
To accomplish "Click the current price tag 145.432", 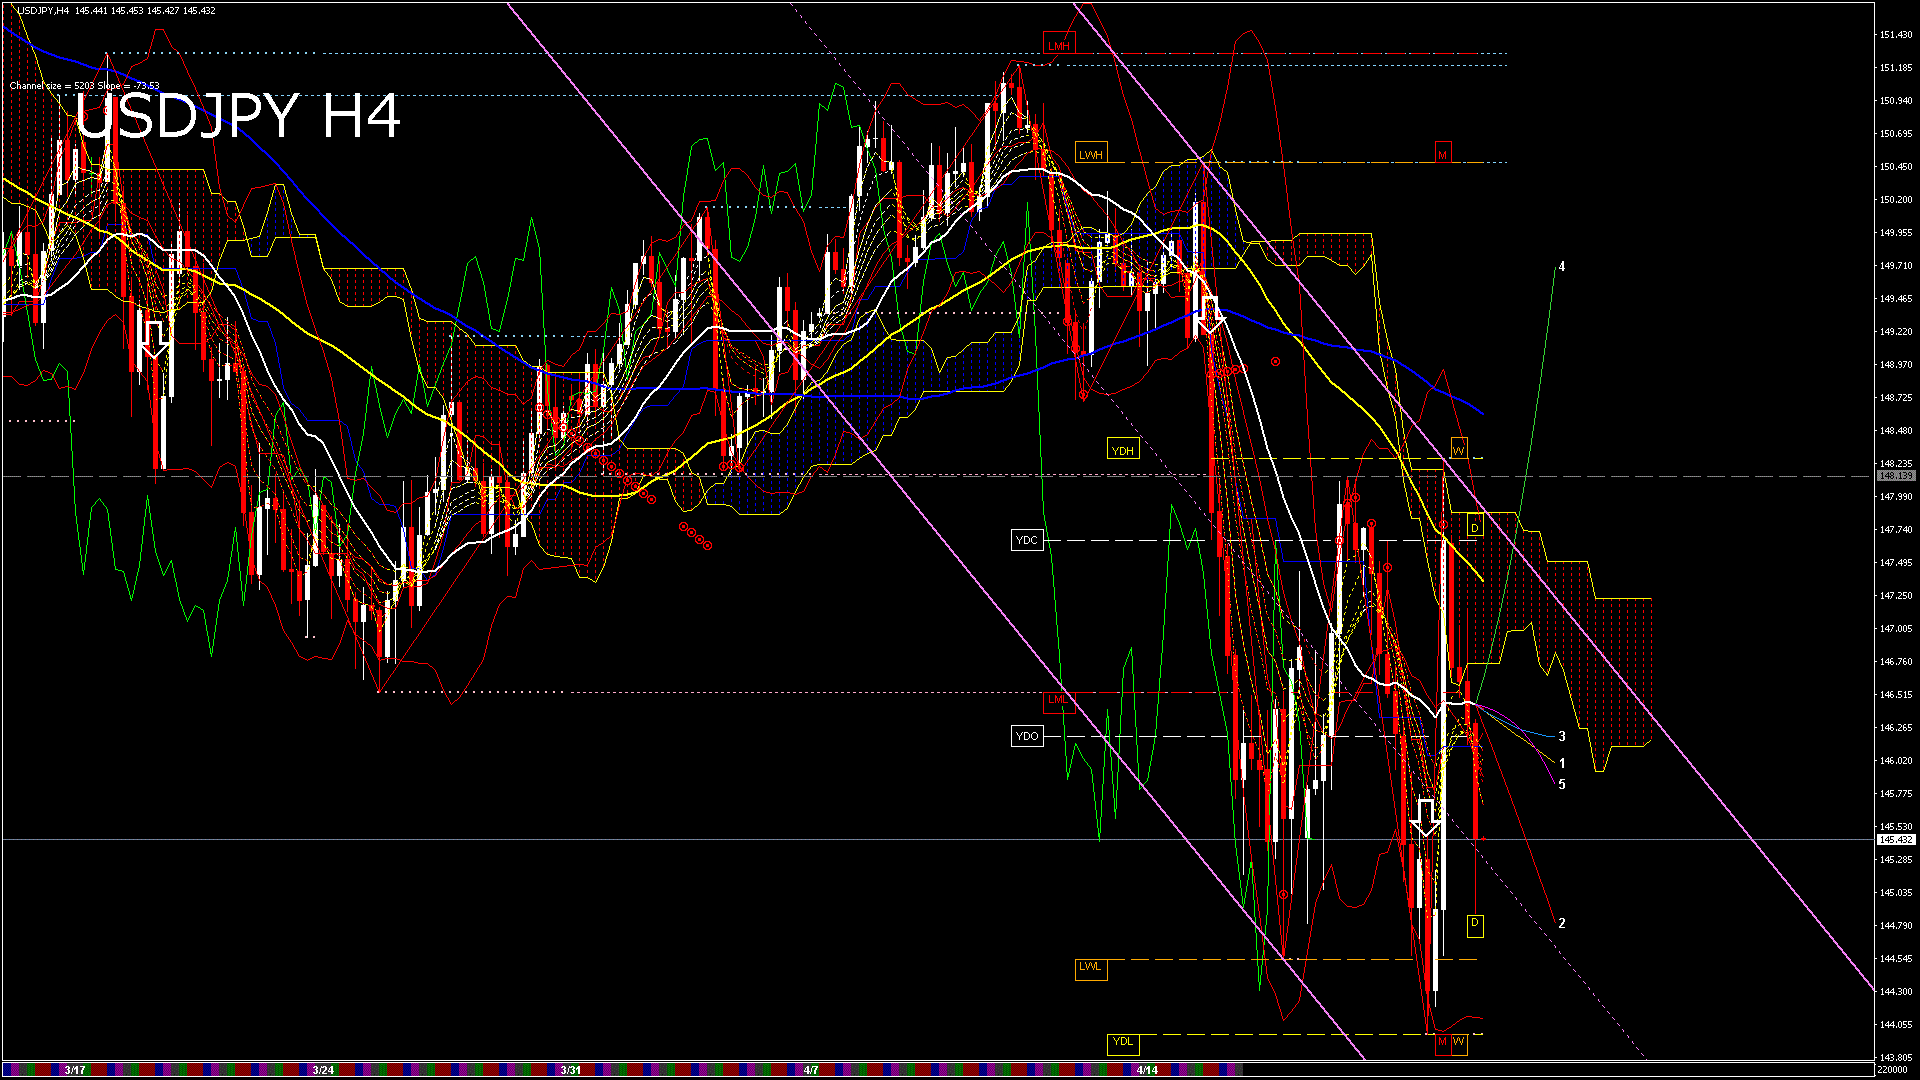I will [1895, 840].
